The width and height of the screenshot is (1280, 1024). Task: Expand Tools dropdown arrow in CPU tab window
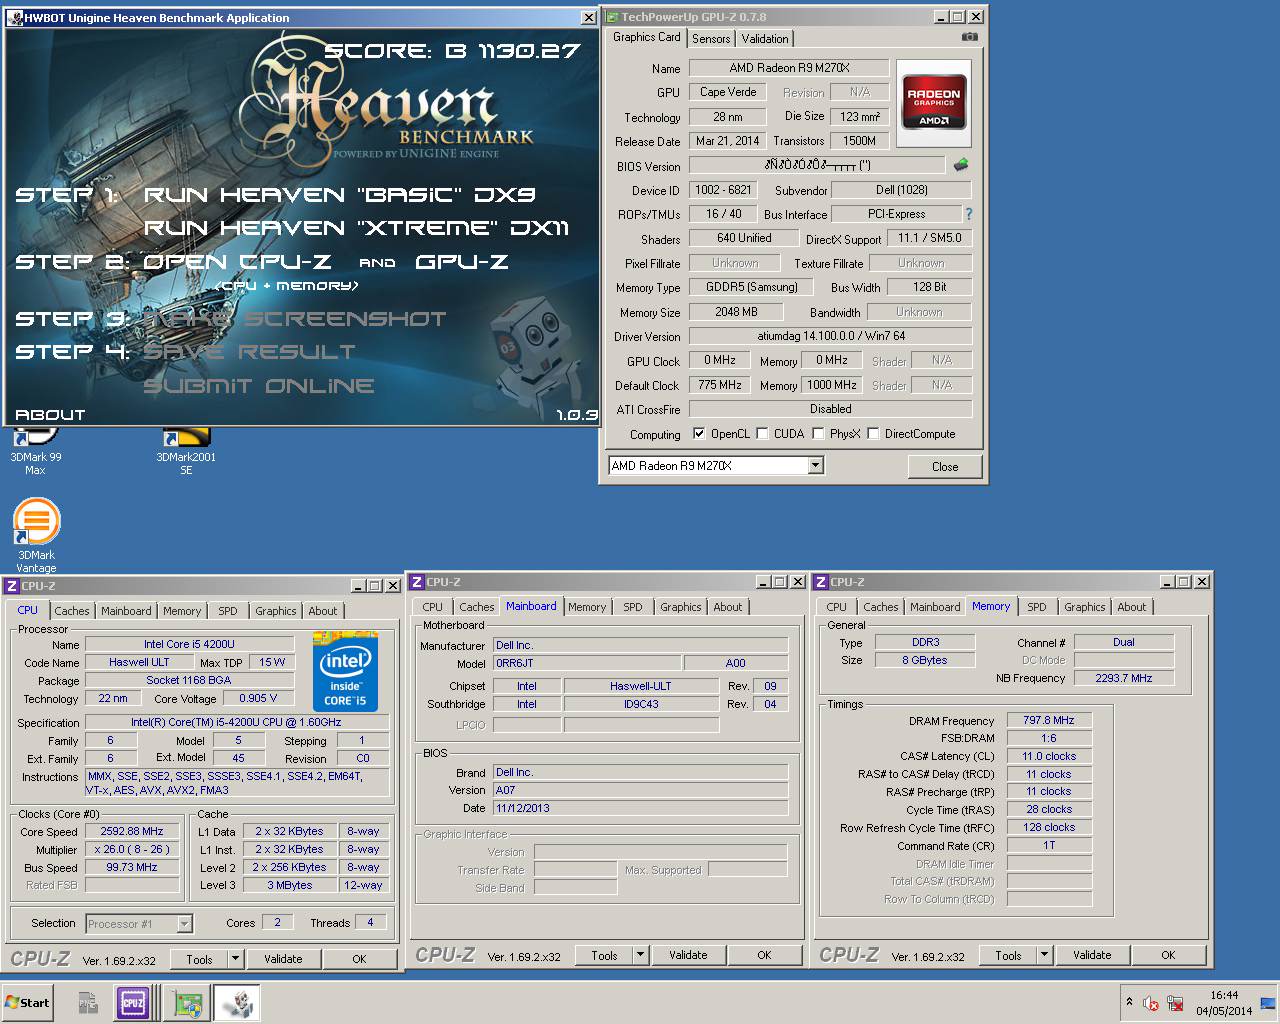tap(235, 958)
